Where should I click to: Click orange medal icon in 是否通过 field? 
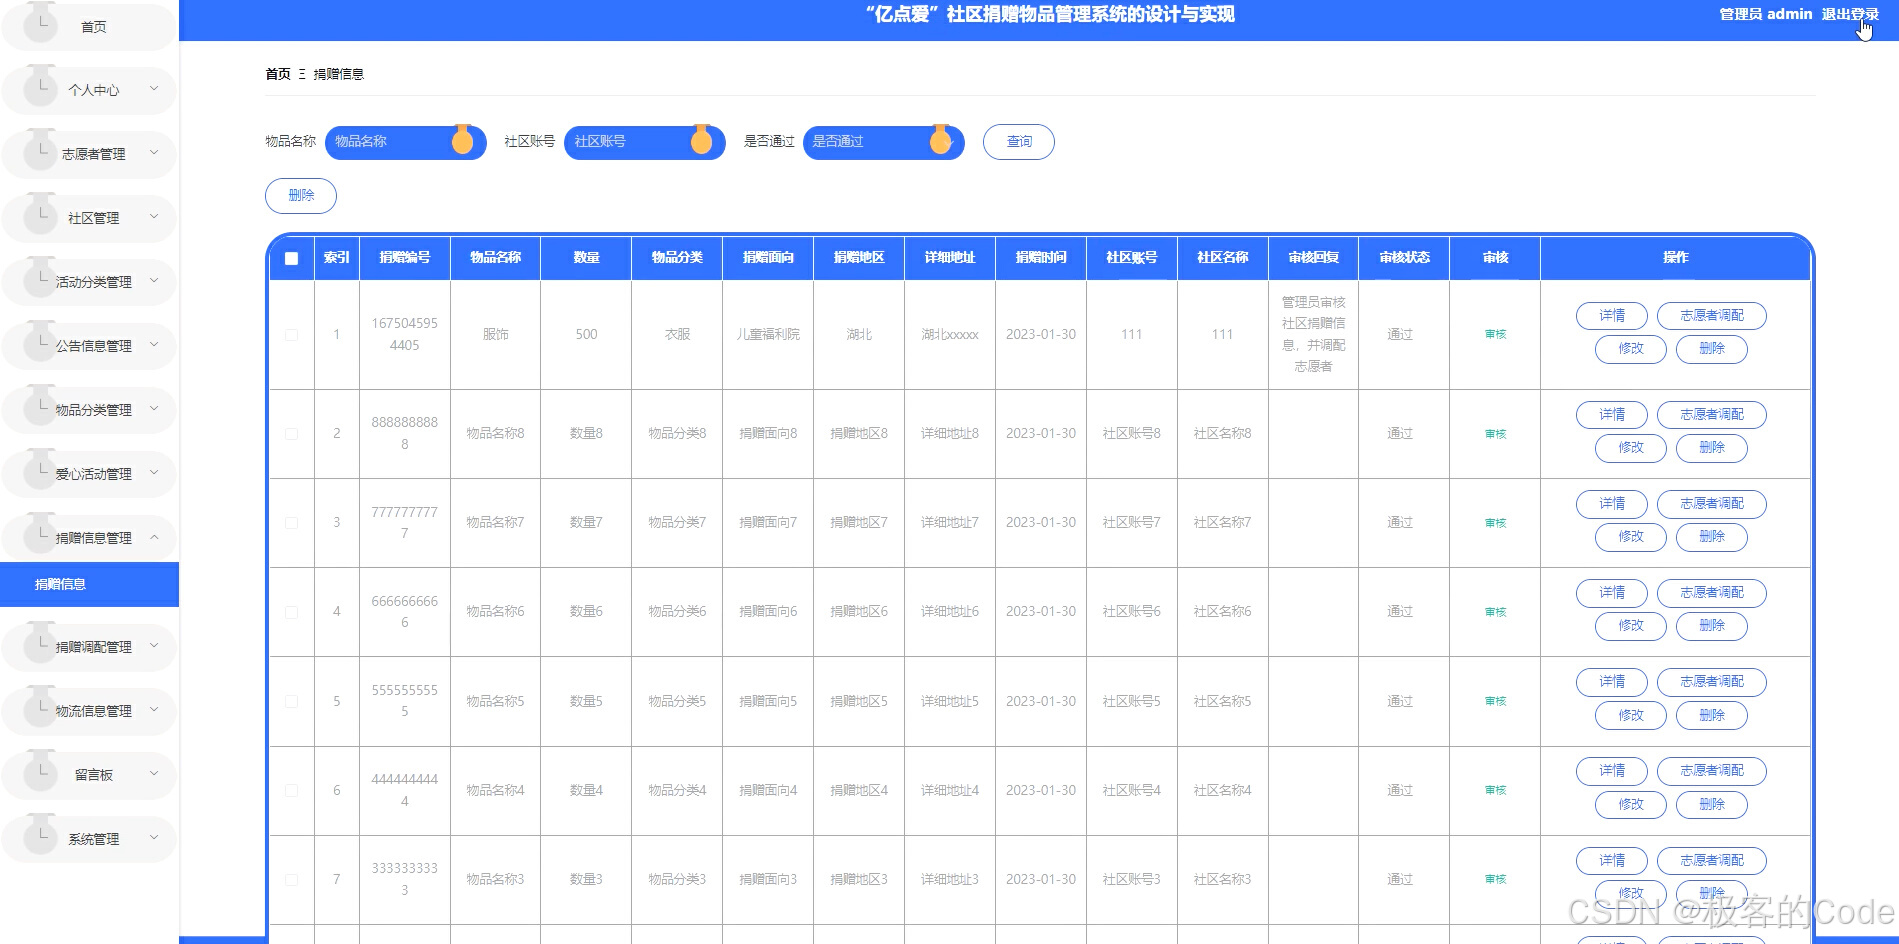point(940,140)
